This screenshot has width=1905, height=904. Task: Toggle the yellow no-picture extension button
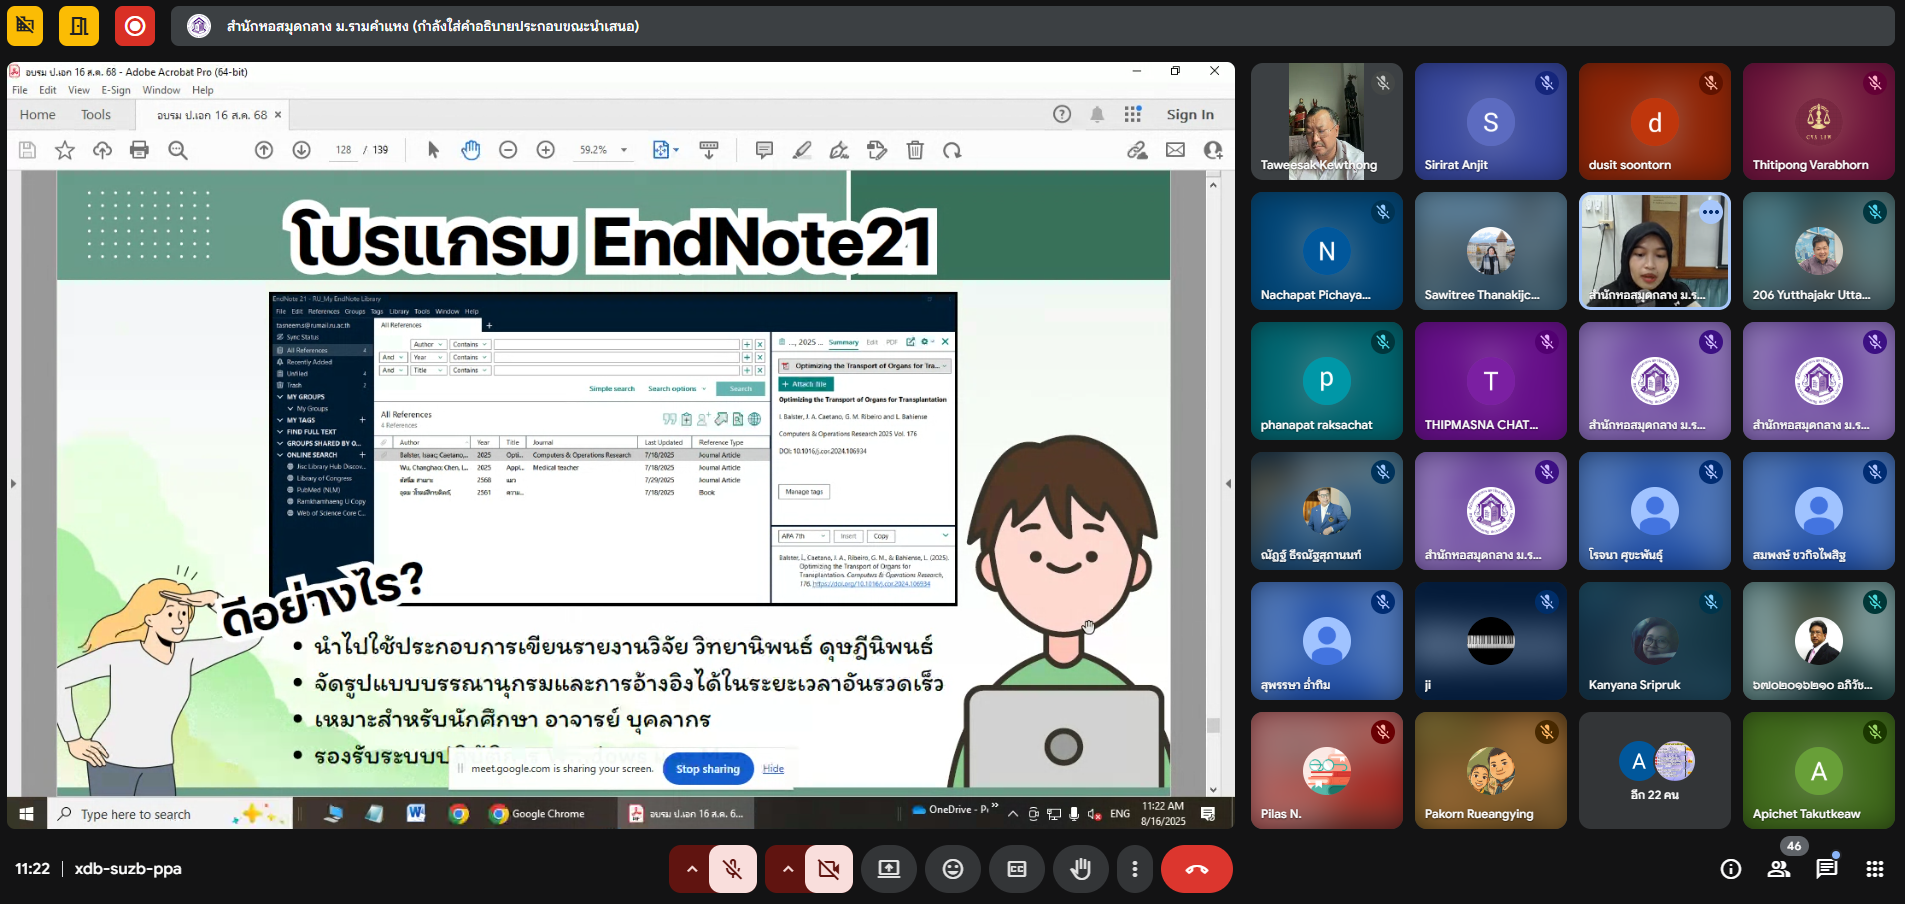pos(25,26)
